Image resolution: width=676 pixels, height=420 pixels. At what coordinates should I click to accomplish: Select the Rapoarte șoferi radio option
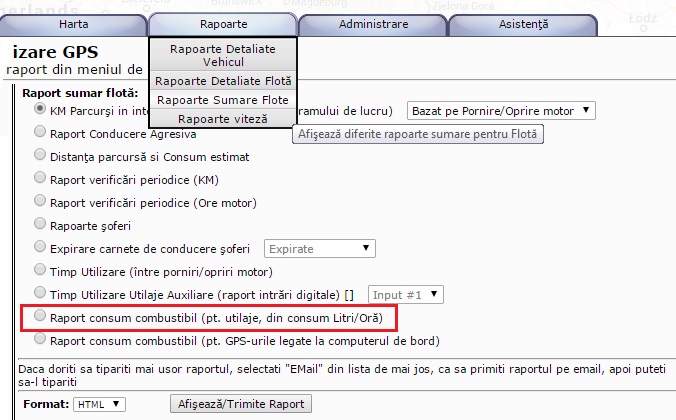(x=40, y=224)
